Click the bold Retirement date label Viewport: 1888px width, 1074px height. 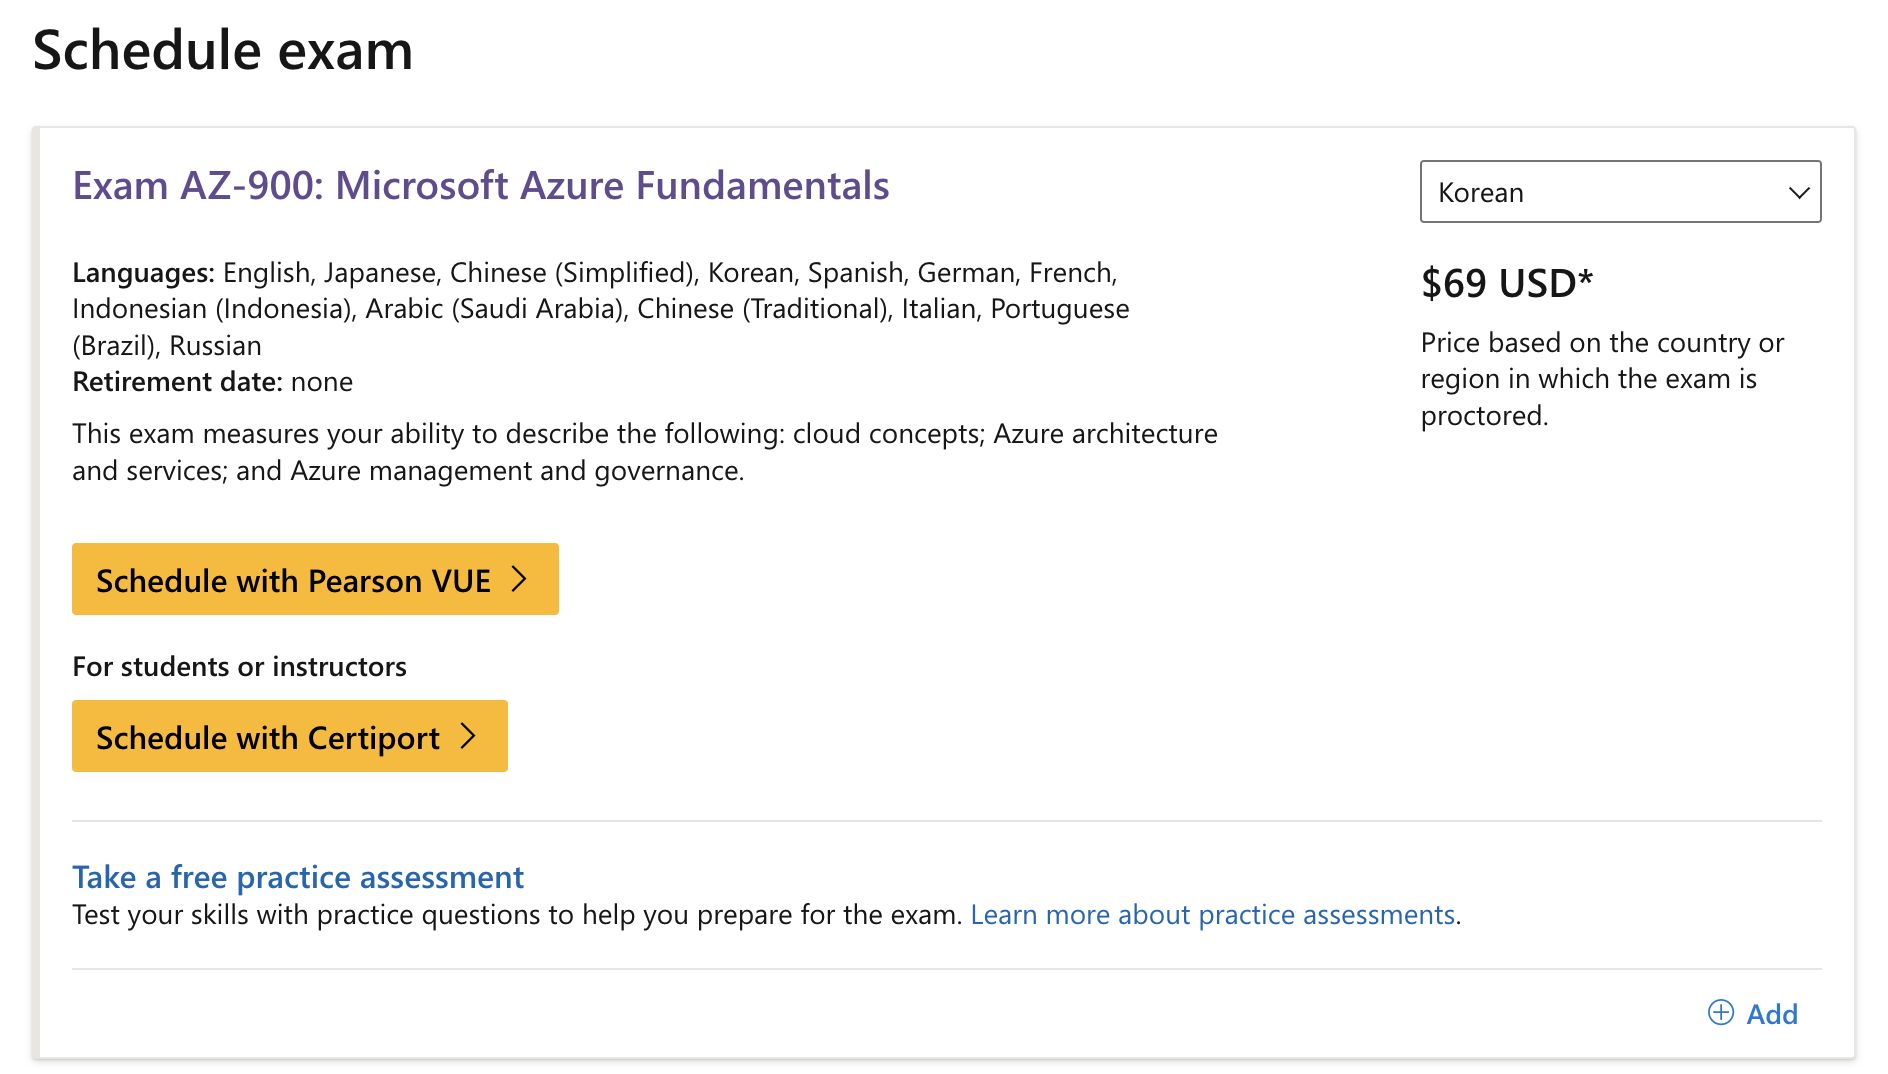(176, 382)
